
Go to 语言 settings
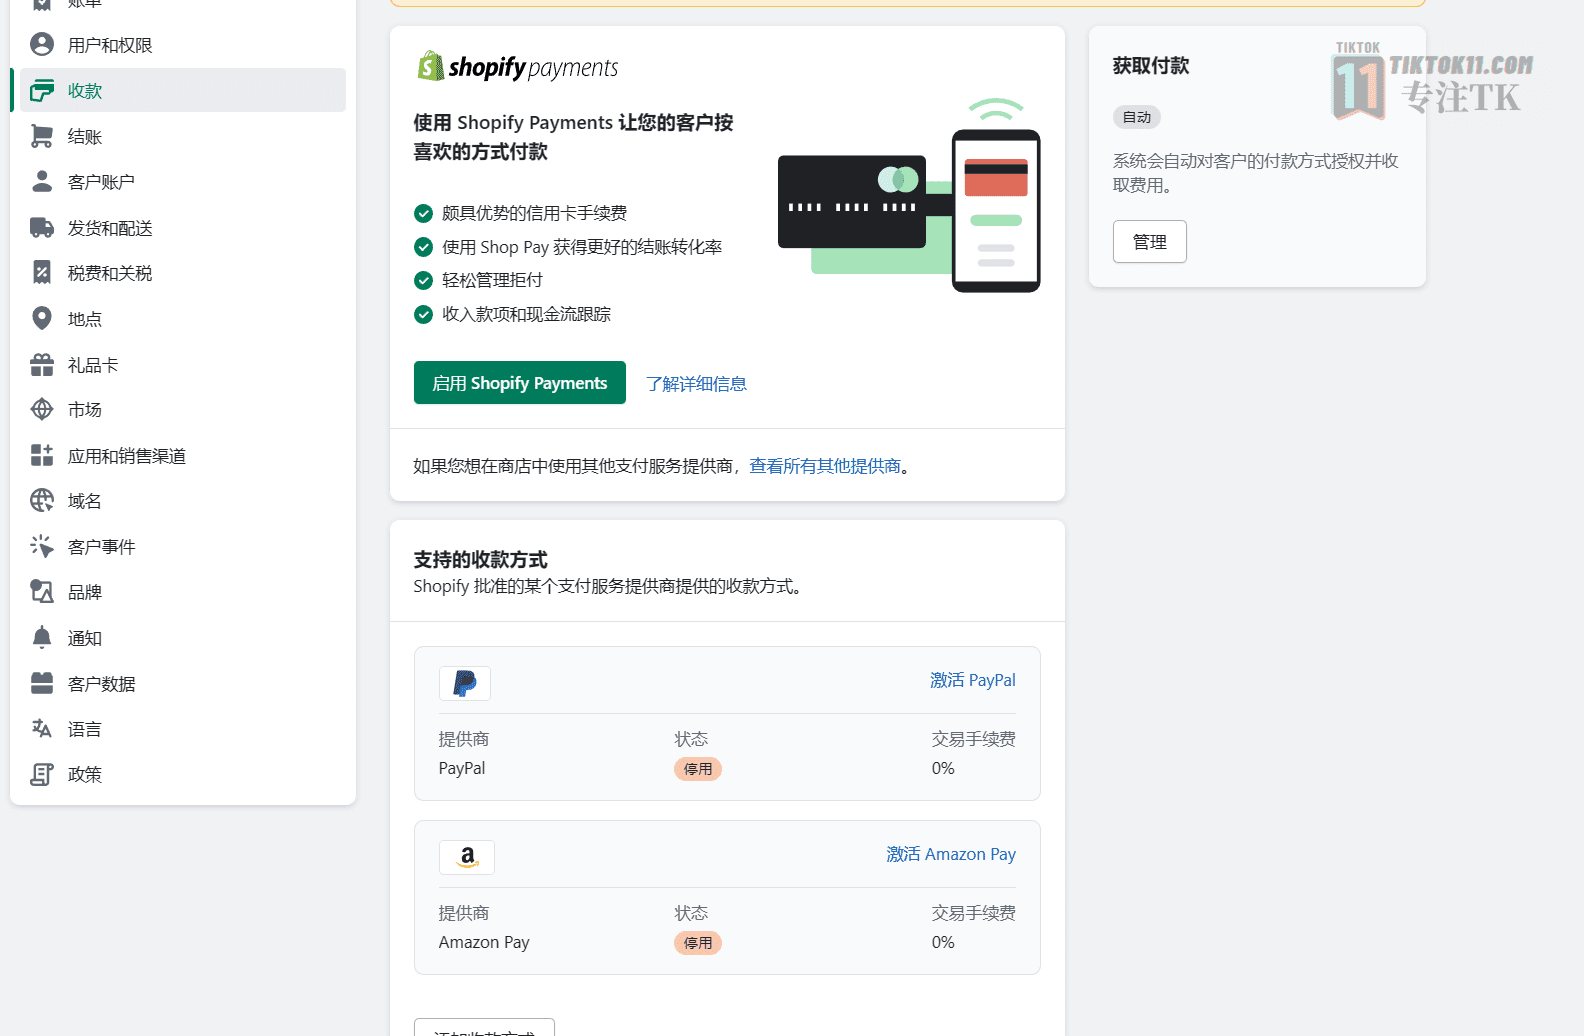coord(183,729)
